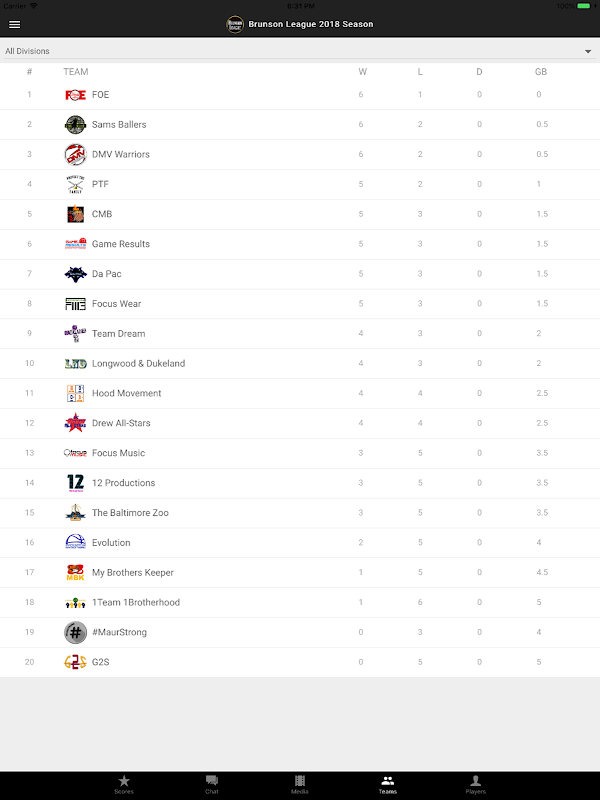Click the FOE team logo

click(x=75, y=95)
